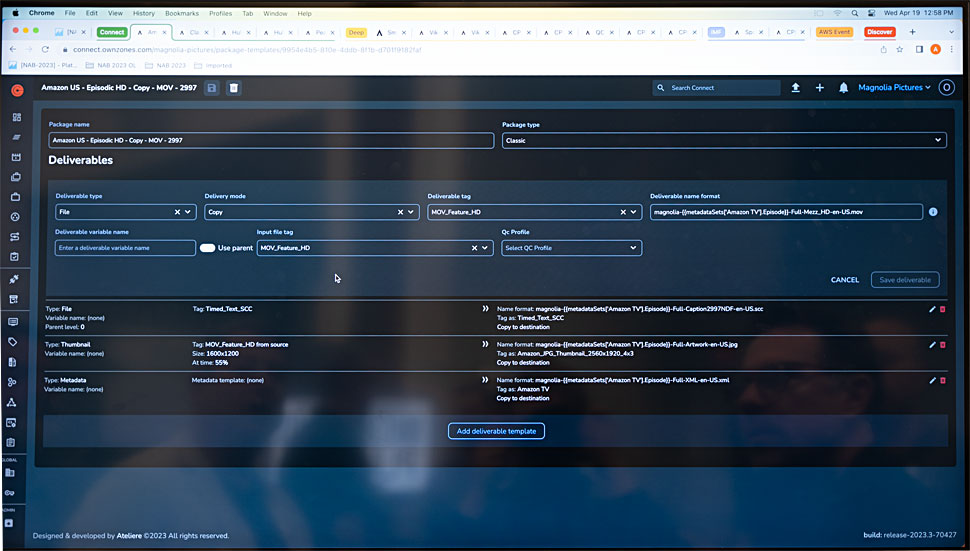Click the Connect logo in the sidebar

17,90
